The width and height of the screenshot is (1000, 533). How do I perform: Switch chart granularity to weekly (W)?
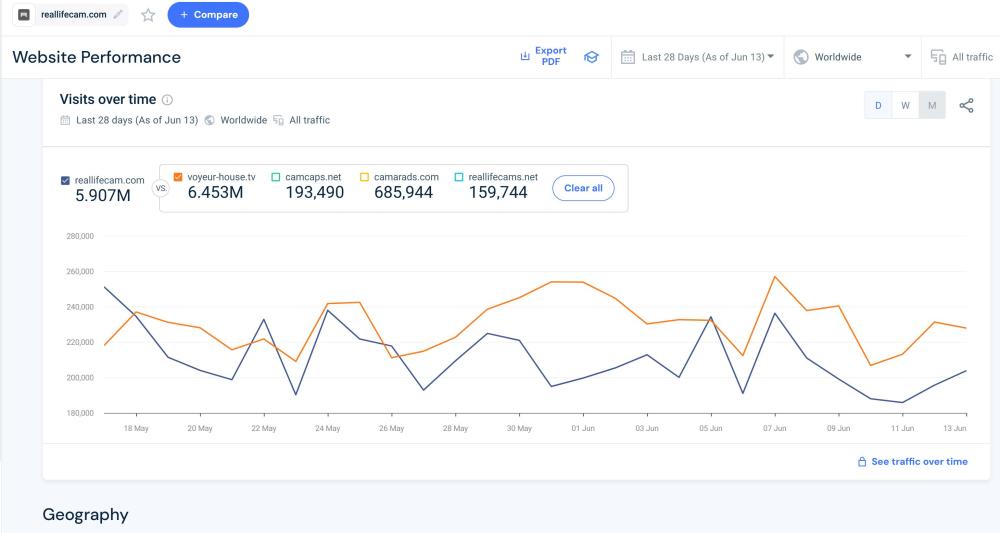click(x=905, y=105)
